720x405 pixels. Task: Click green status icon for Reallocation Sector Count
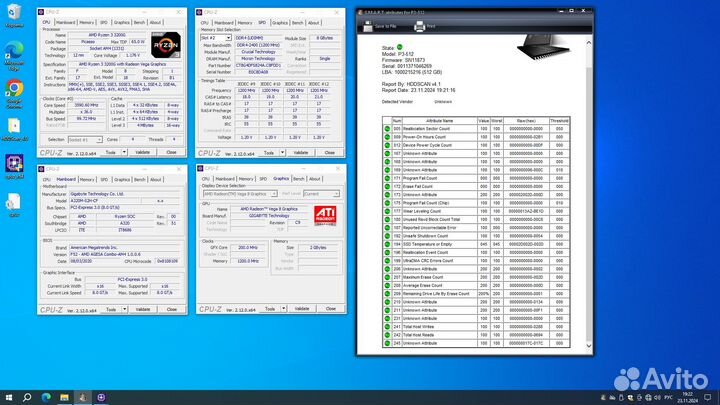pos(387,129)
